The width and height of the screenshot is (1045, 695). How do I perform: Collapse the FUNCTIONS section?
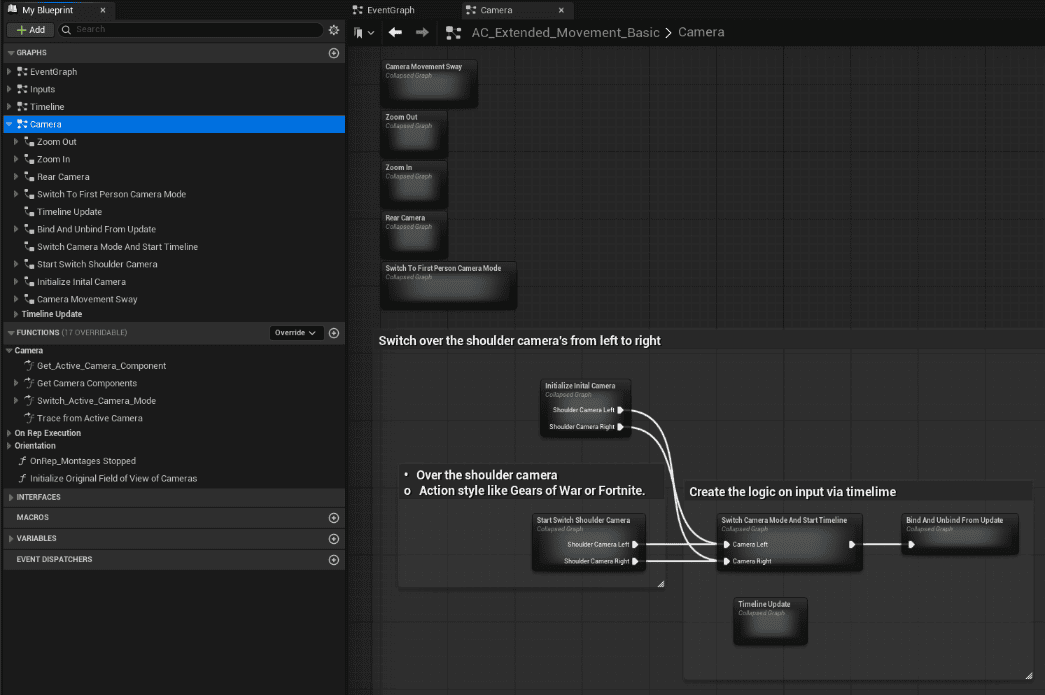click(x=11, y=333)
